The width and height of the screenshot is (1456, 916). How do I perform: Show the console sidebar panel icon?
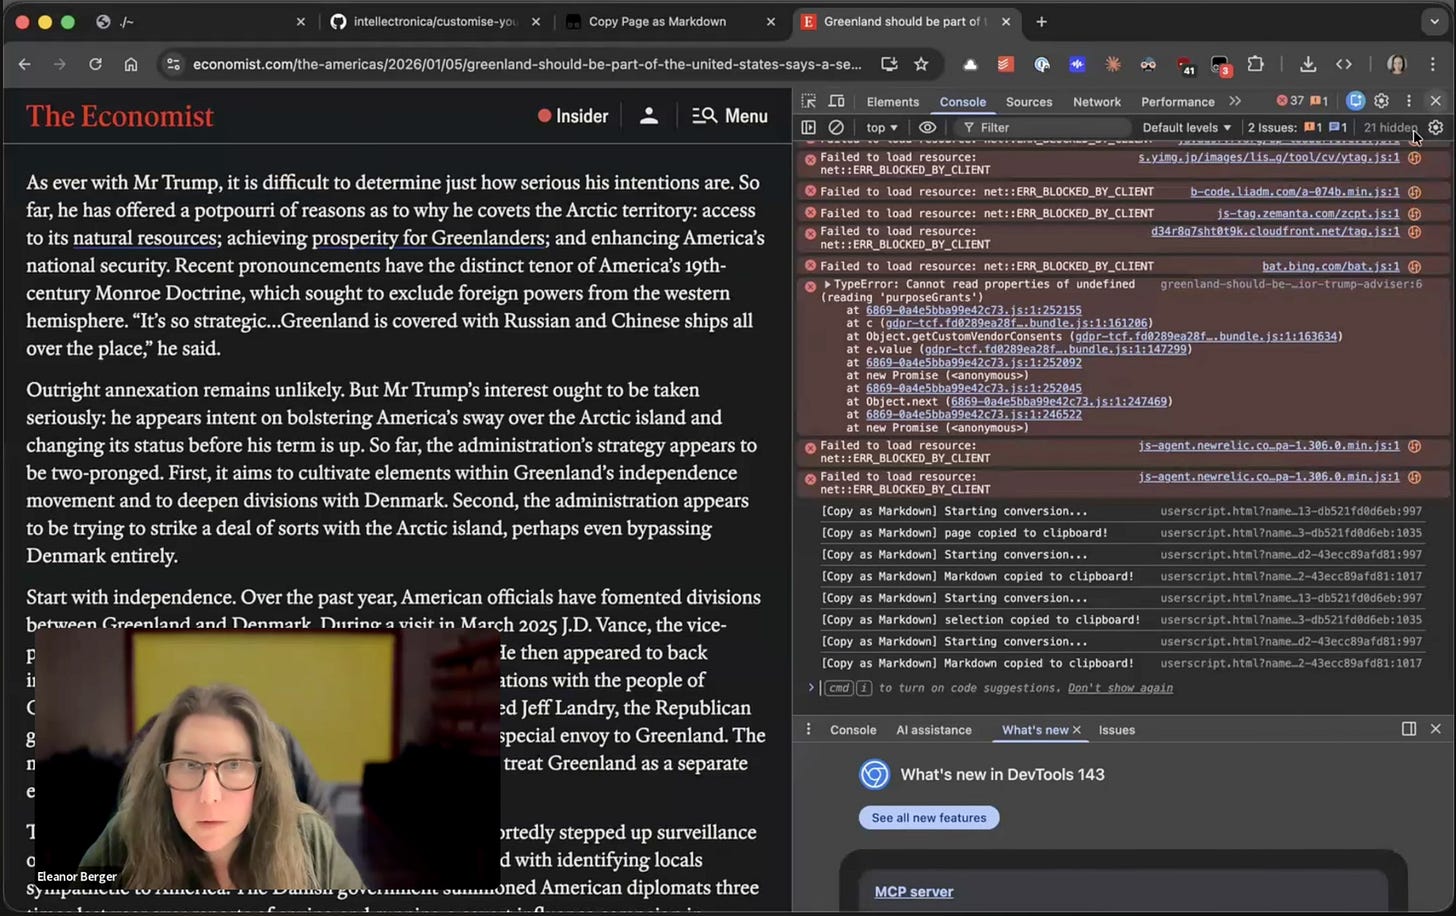point(809,127)
